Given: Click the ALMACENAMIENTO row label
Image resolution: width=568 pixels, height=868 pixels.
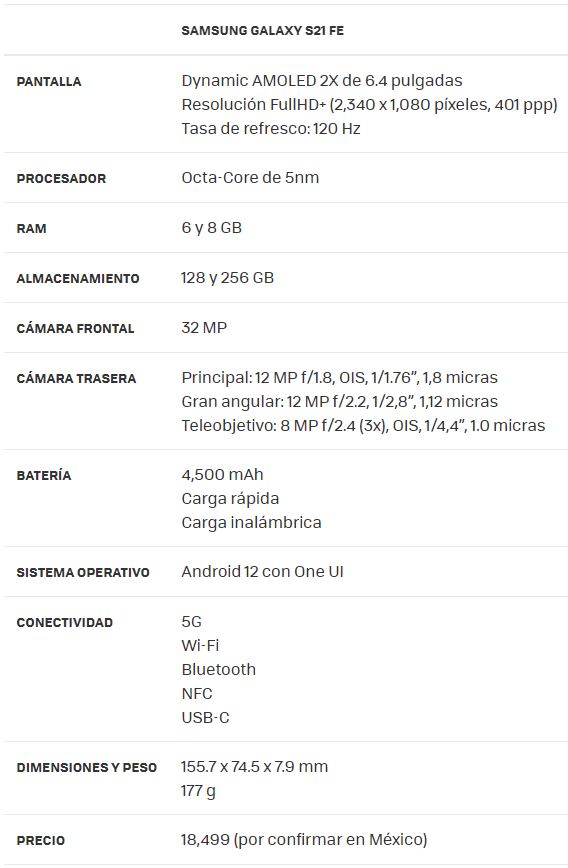Looking at the screenshot, I should [78, 278].
